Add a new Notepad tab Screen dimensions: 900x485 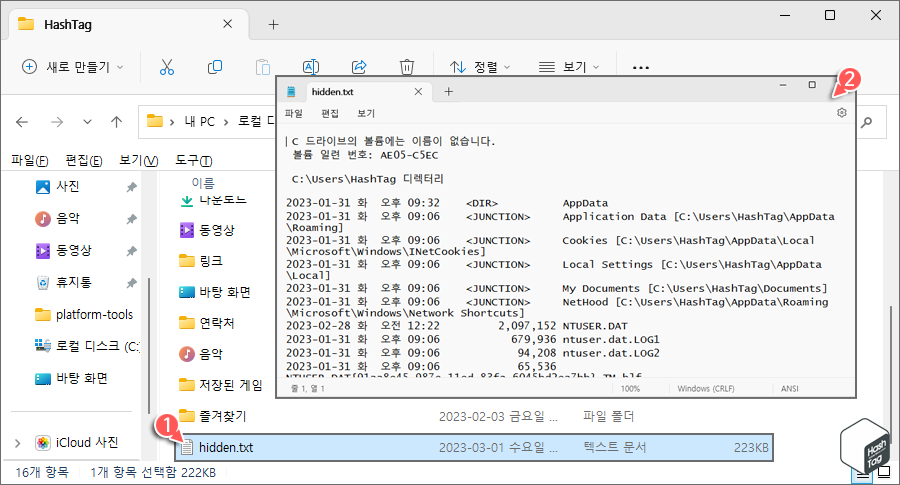448,92
